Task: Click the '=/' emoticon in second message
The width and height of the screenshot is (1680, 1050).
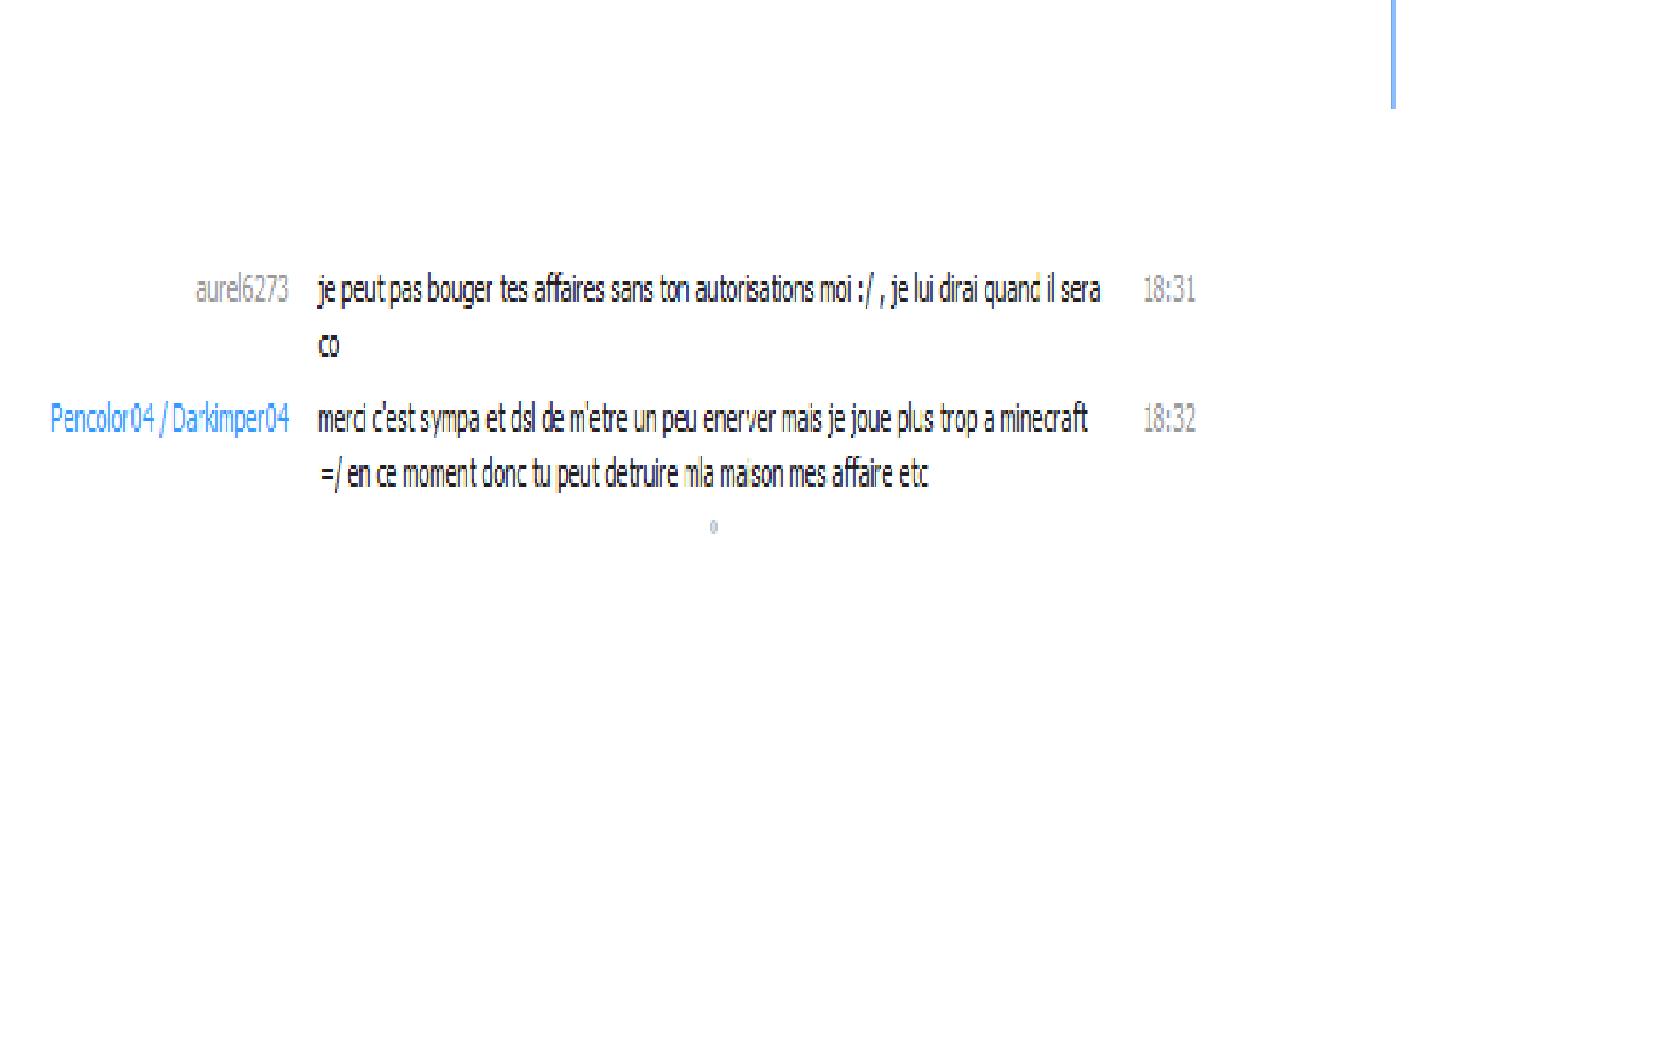Action: (331, 474)
